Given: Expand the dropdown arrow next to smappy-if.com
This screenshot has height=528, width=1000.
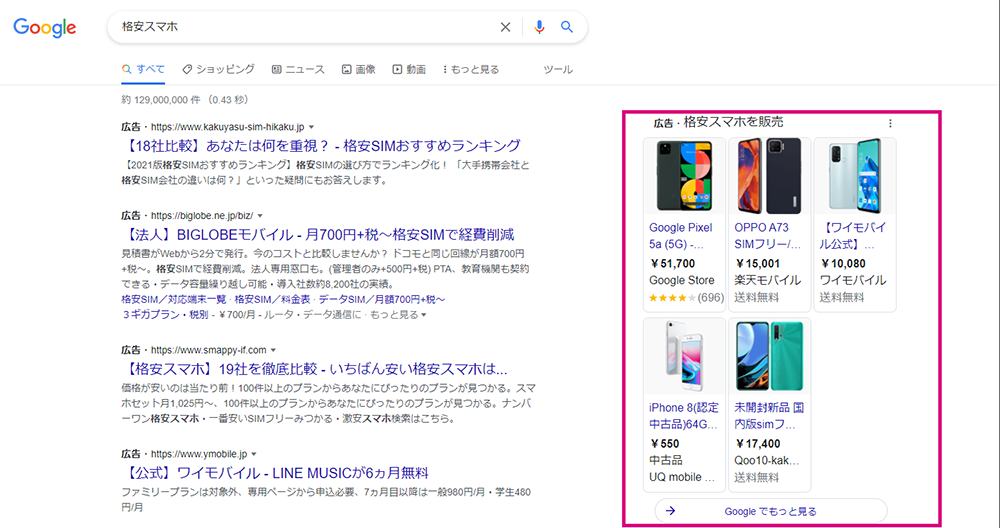Looking at the screenshot, I should [x=274, y=350].
